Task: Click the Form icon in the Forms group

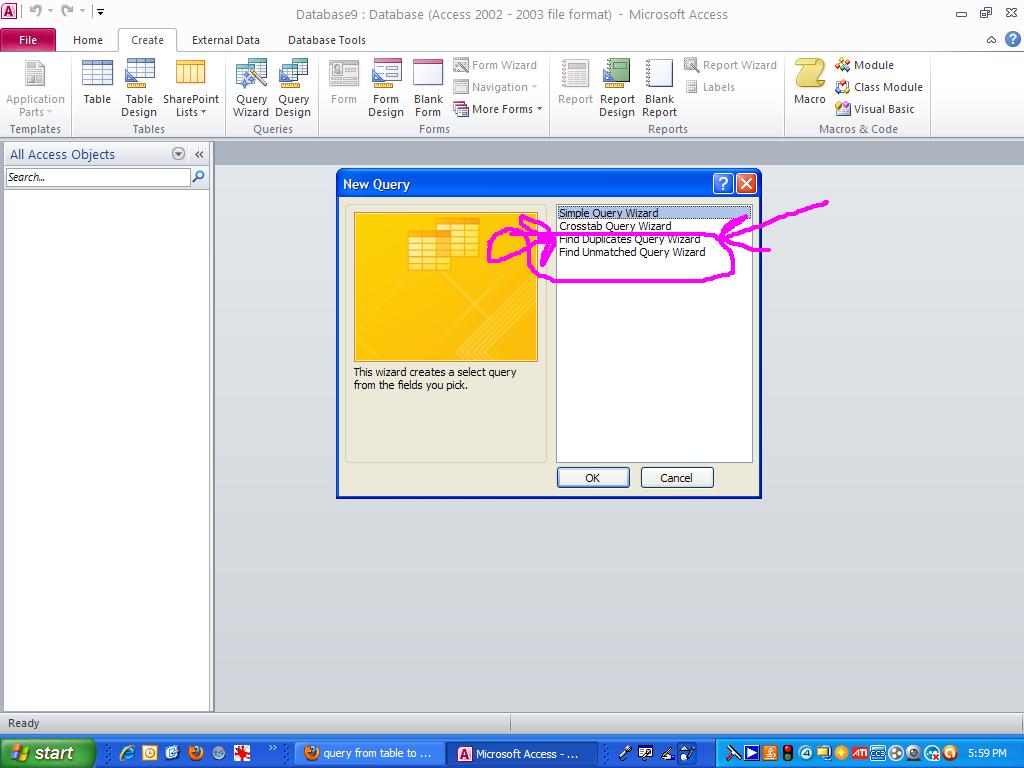Action: point(344,82)
